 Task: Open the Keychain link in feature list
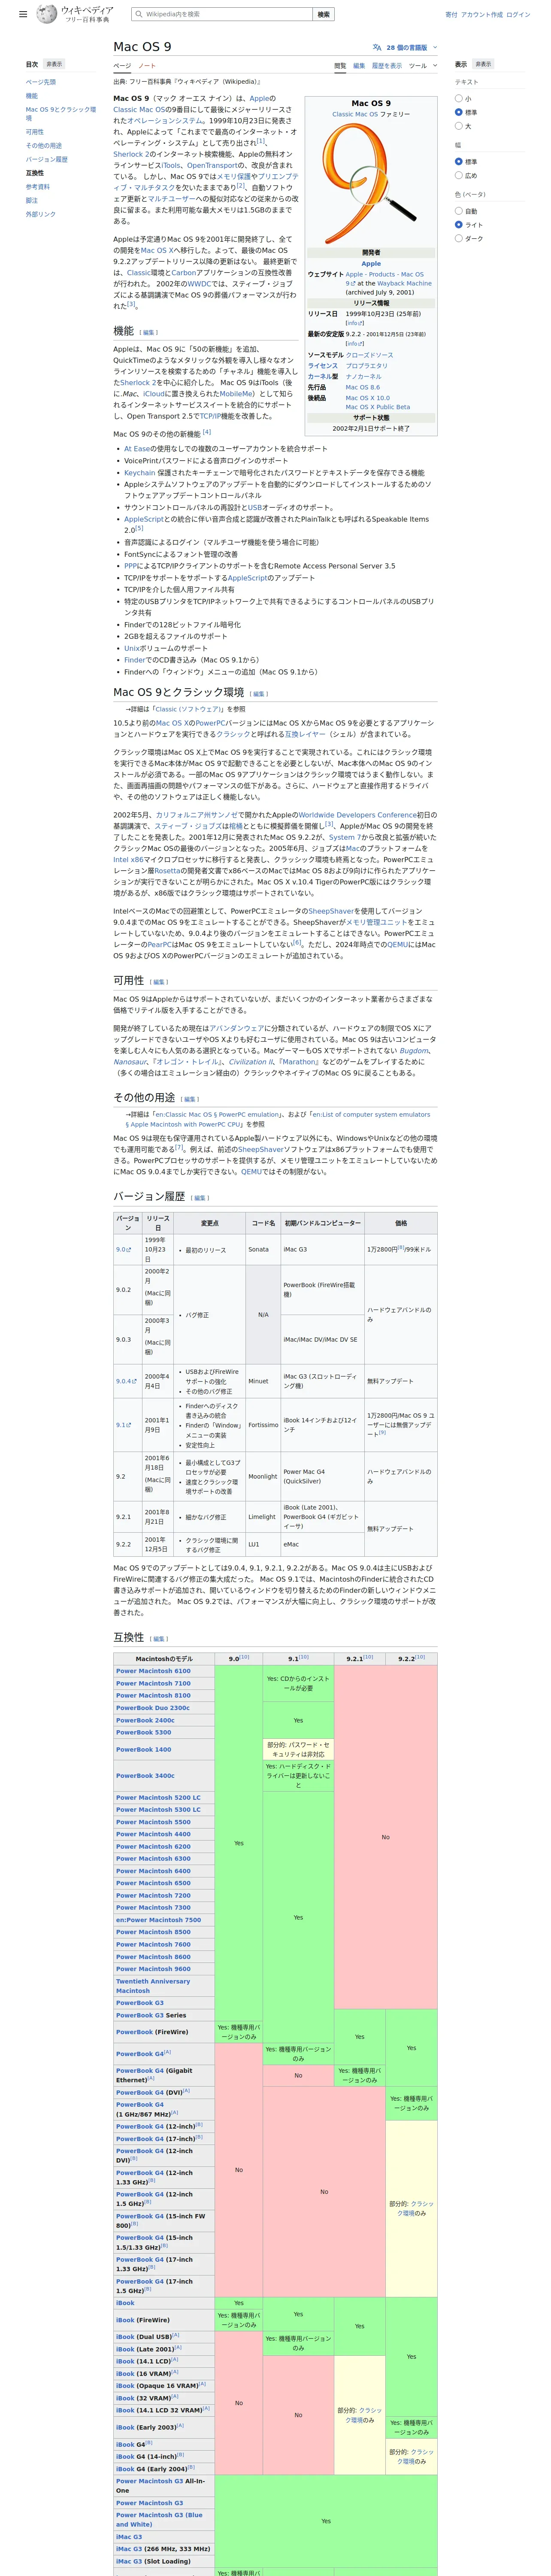[x=140, y=473]
